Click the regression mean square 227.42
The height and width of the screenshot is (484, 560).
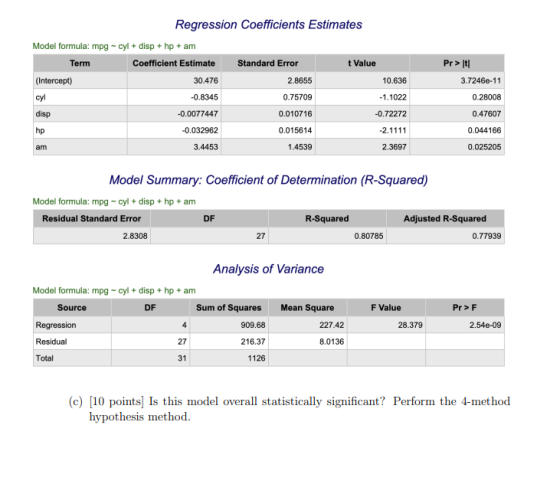pyautogui.click(x=331, y=325)
